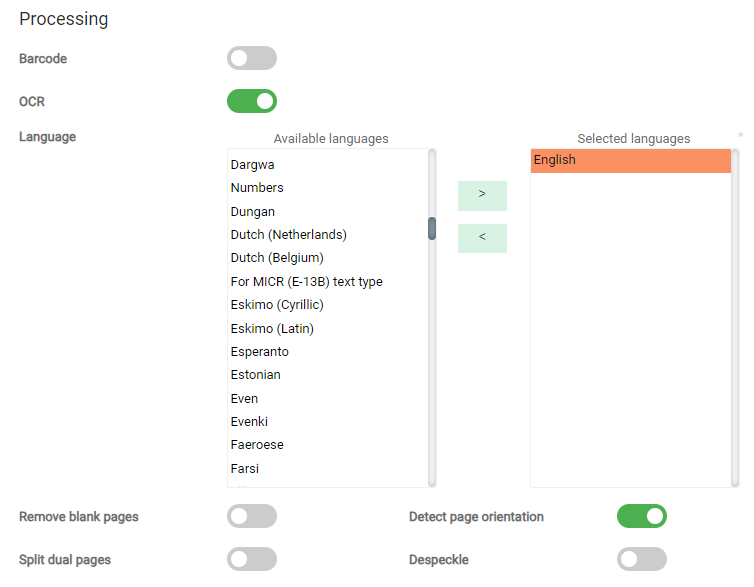The image size is (754, 587).
Task: Turn on the Despeckle toggle
Action: click(x=641, y=559)
